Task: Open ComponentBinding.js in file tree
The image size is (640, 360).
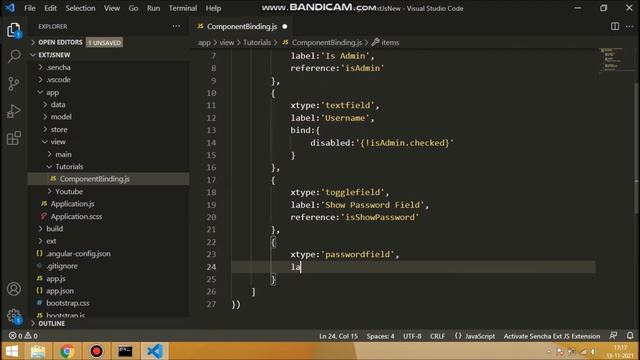Action: (94, 179)
